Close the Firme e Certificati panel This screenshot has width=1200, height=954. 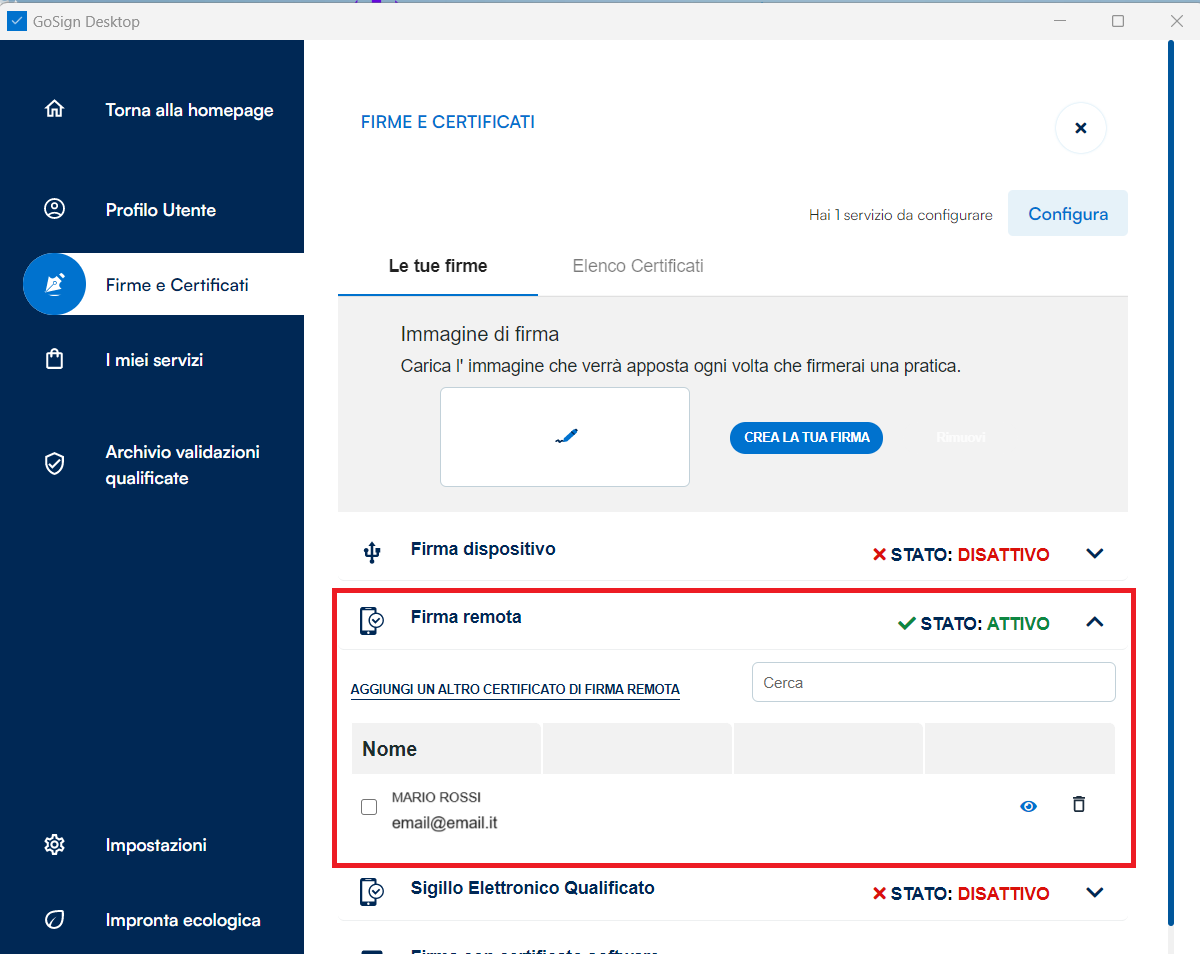(1080, 128)
